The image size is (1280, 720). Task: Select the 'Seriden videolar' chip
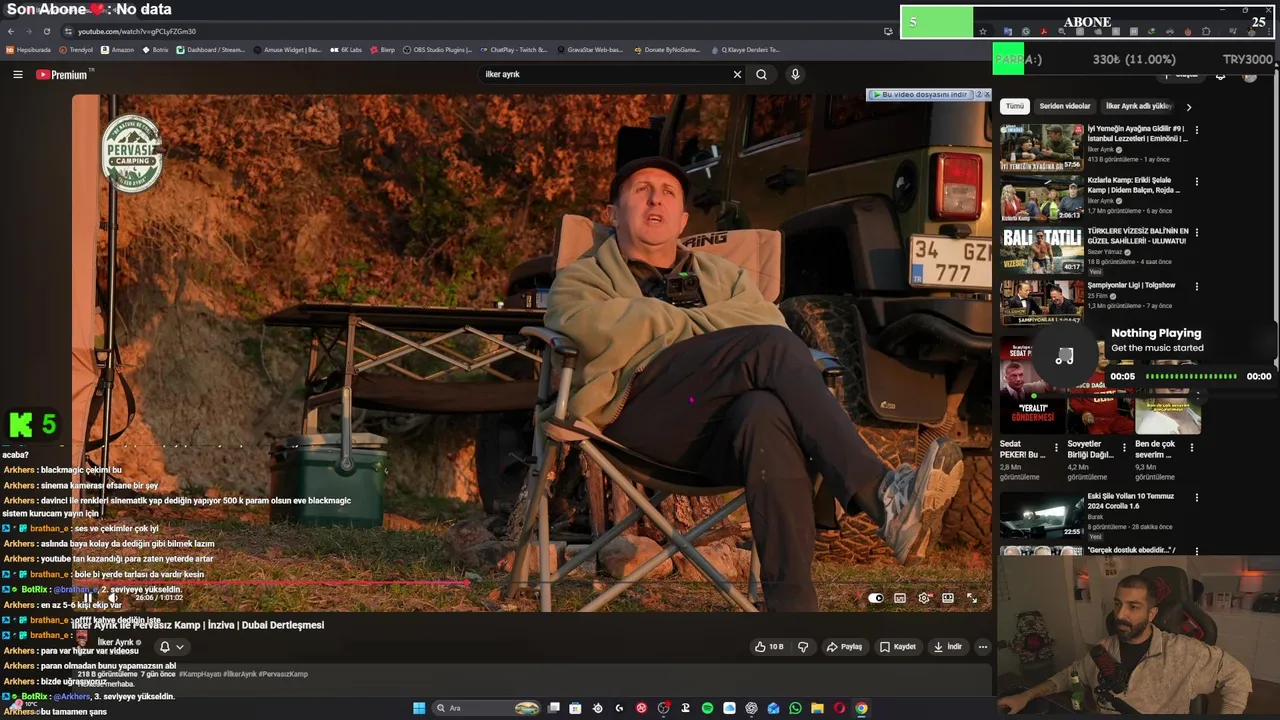[x=1065, y=106]
